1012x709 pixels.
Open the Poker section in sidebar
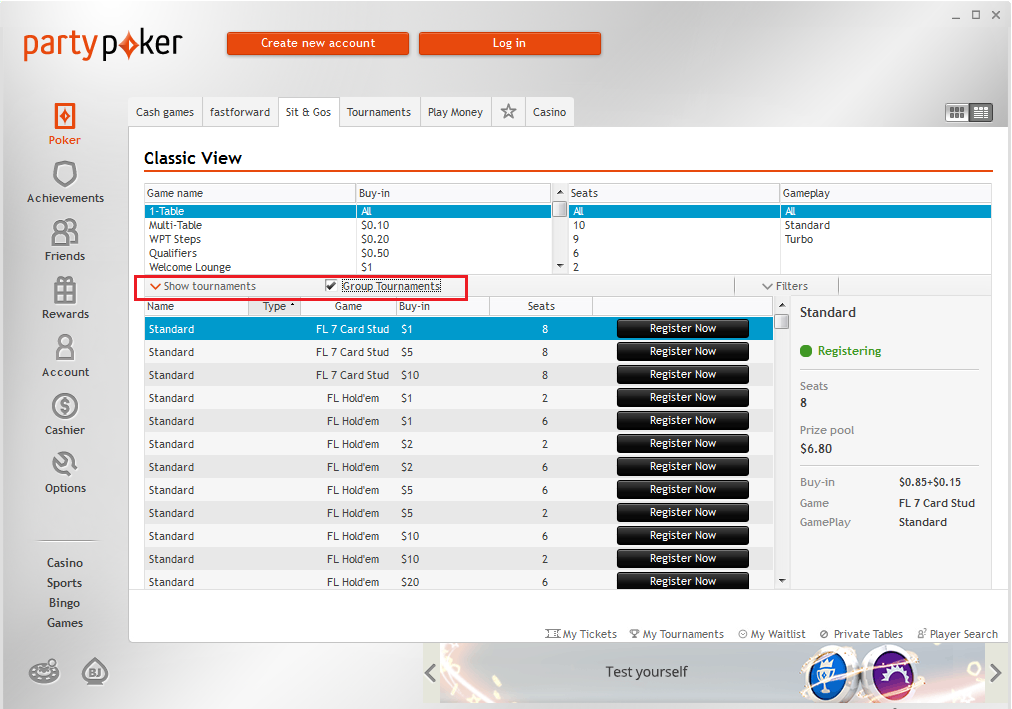point(65,124)
